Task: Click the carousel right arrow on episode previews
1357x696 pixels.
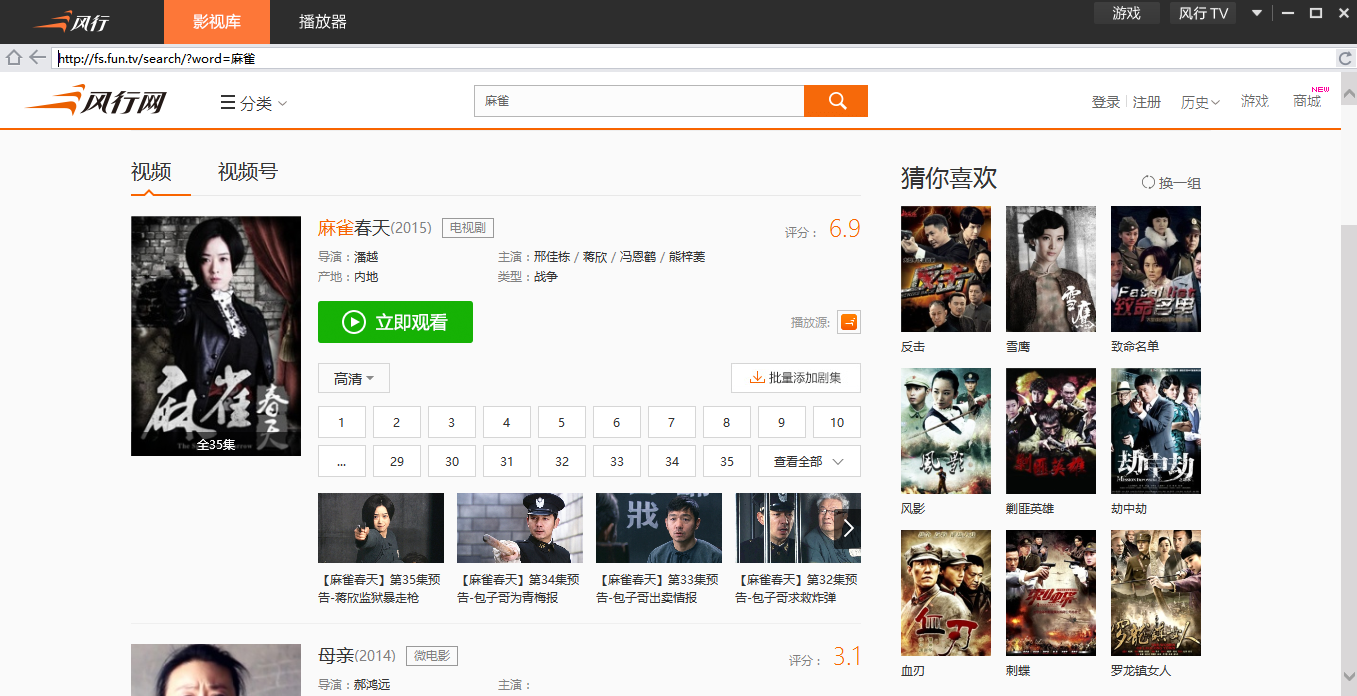Action: click(x=848, y=528)
